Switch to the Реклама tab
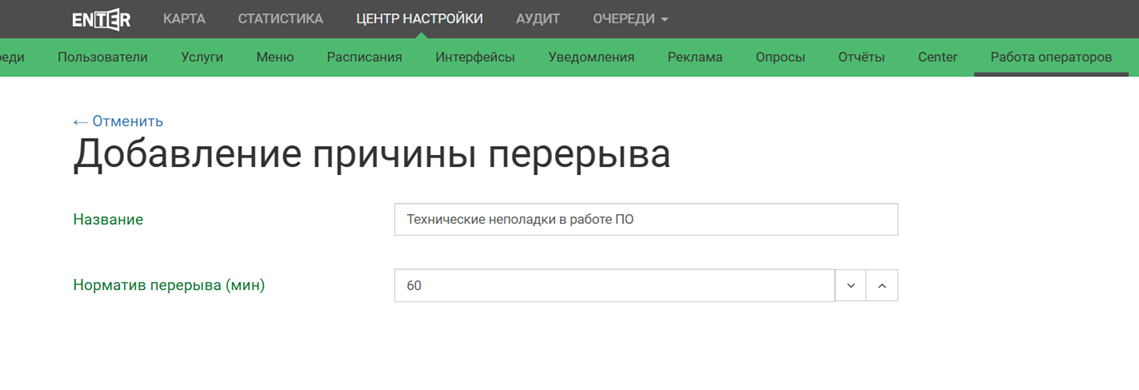This screenshot has height=390, width=1139. coord(695,57)
